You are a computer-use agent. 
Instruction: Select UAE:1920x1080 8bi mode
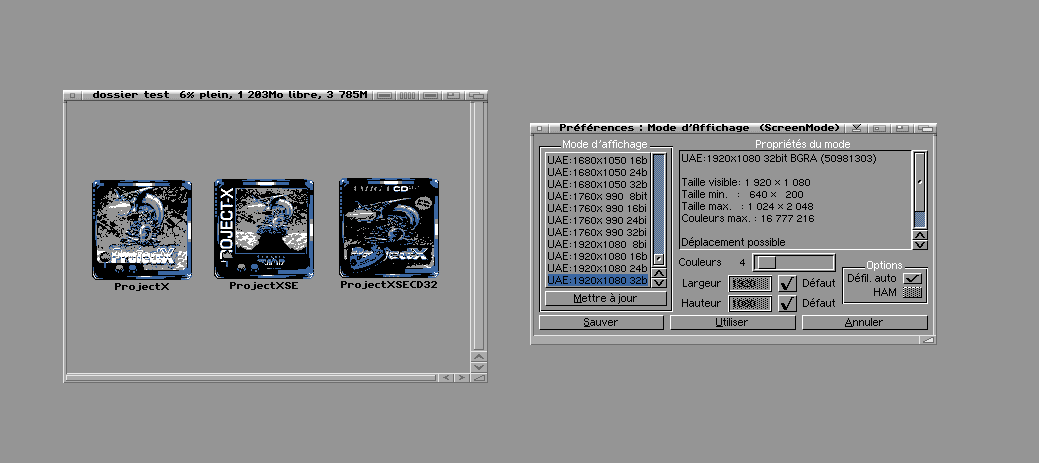click(x=597, y=244)
